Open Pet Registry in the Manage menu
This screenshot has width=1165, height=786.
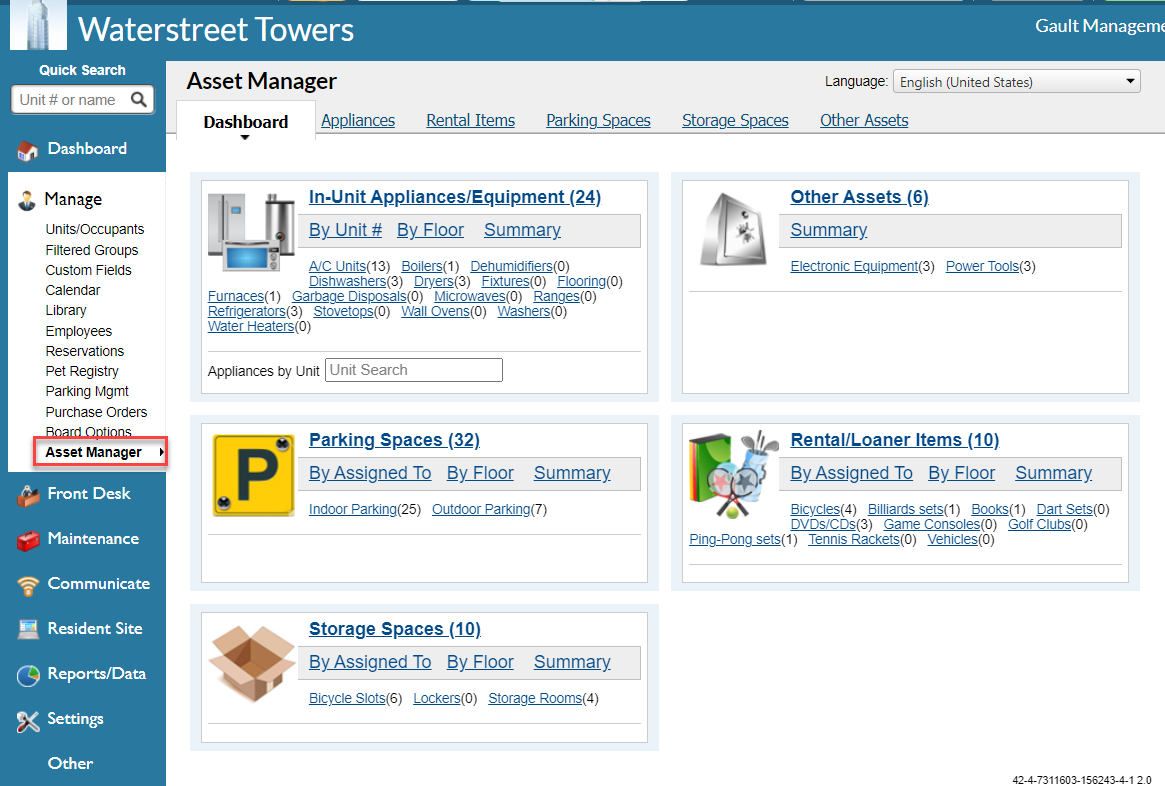coord(82,371)
